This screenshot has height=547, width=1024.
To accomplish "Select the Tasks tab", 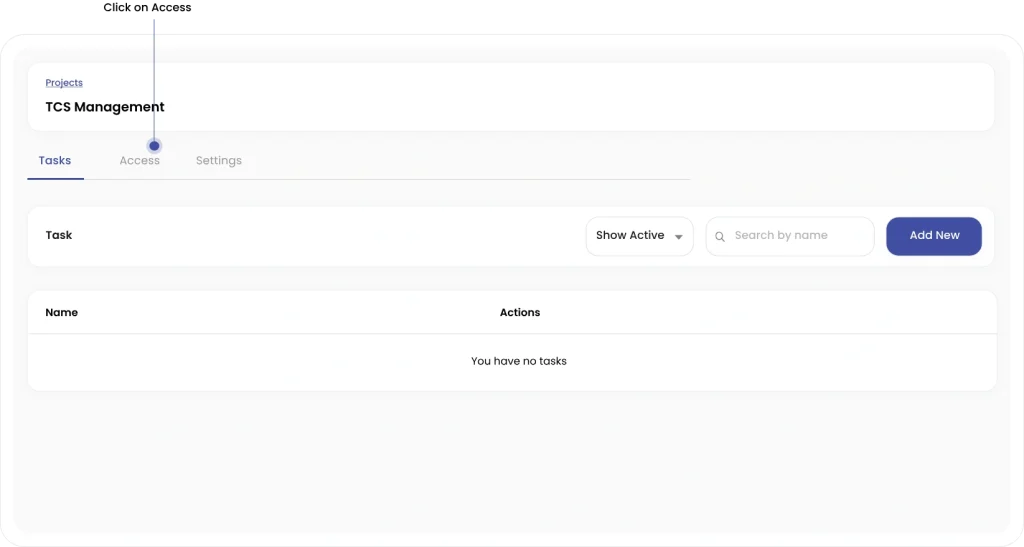I will (x=55, y=161).
